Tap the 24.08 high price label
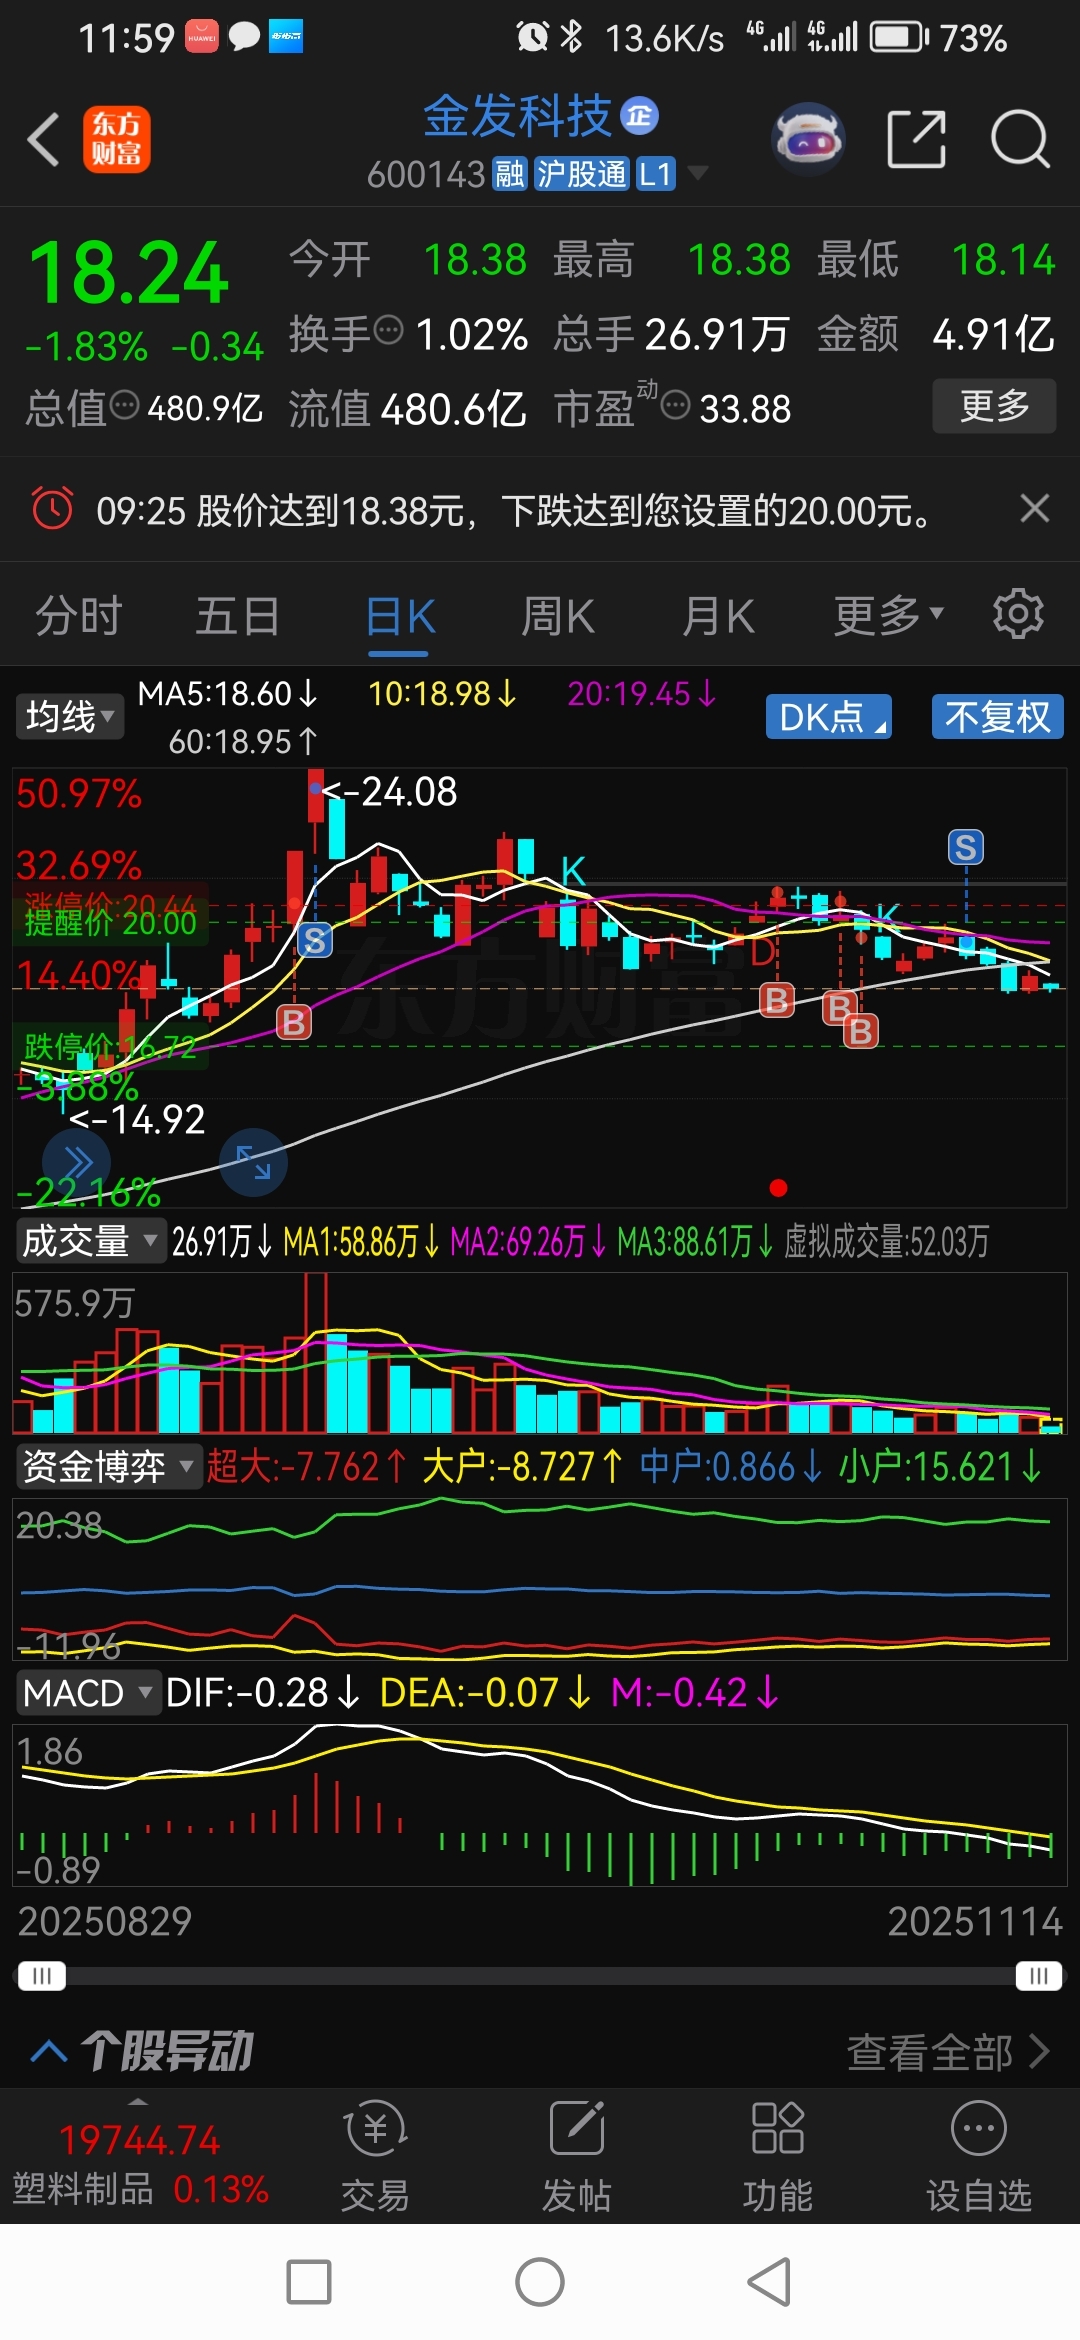1080x2340 pixels. coord(390,792)
